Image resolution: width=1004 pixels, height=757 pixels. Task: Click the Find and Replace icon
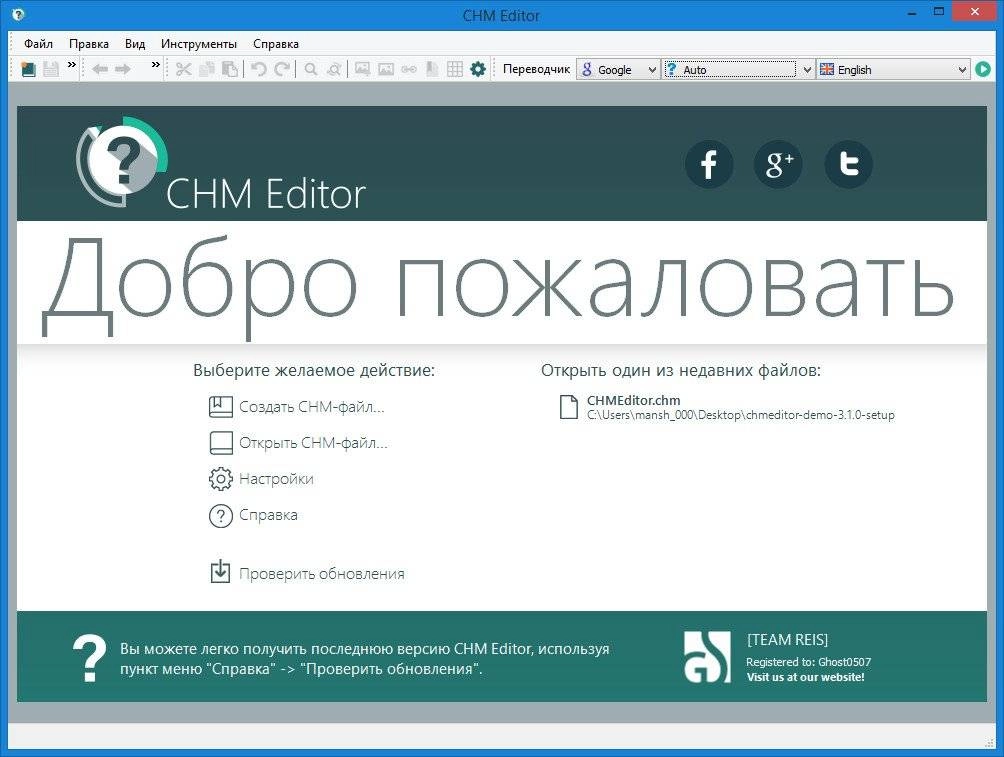pyautogui.click(x=334, y=69)
